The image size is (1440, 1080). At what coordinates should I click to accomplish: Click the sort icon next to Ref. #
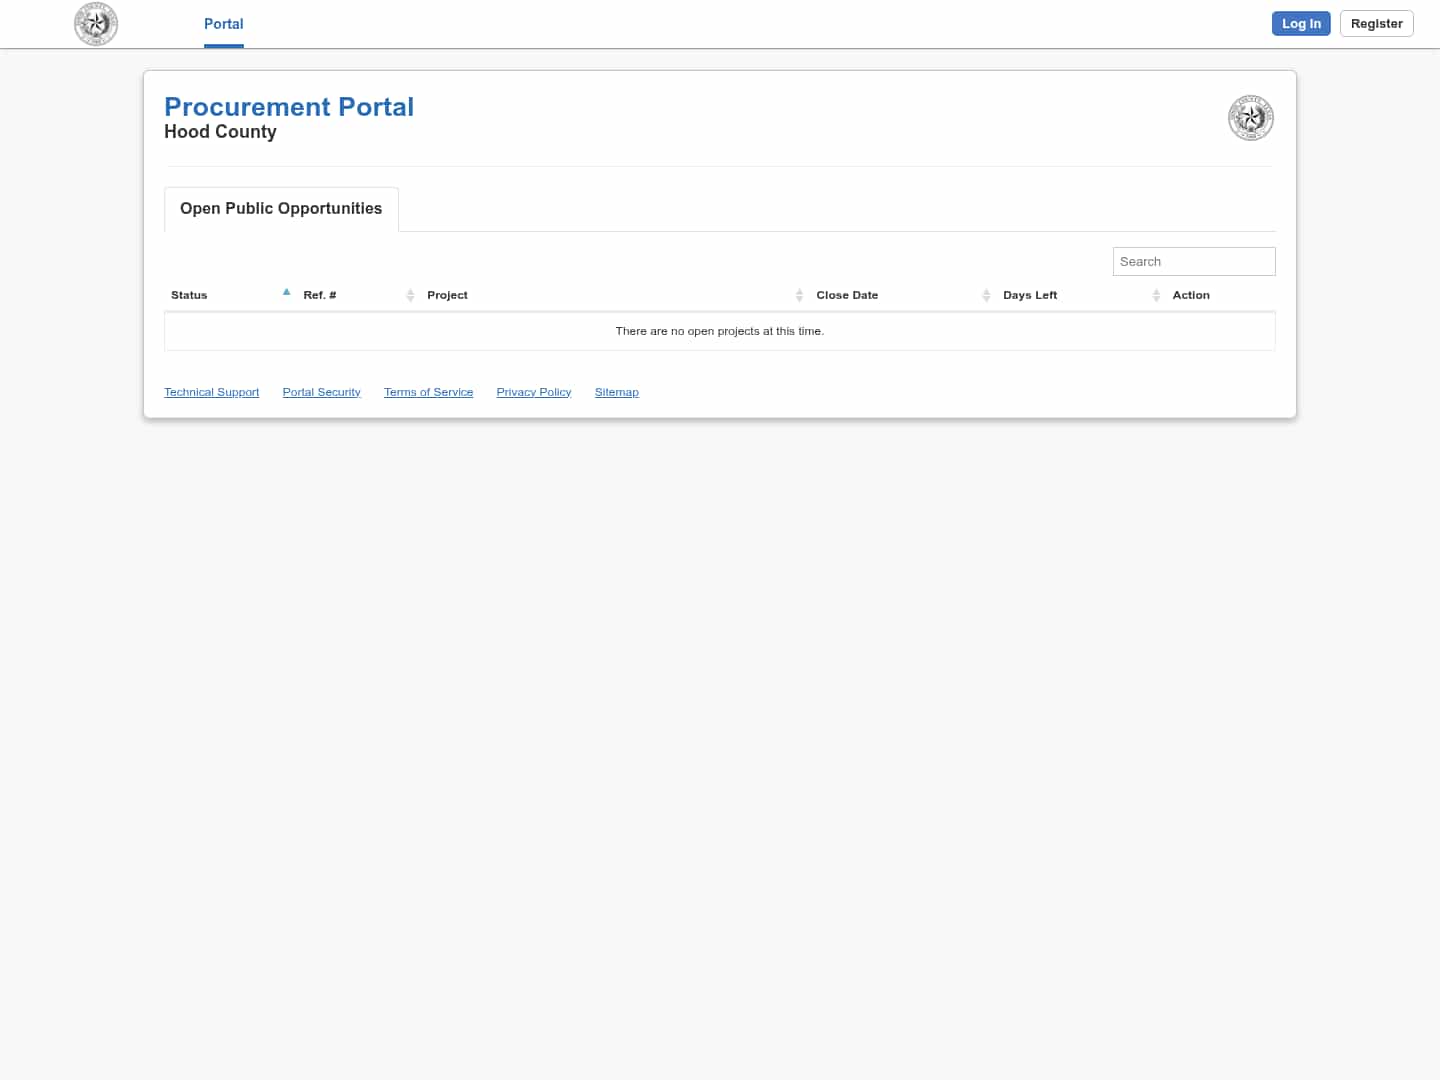(410, 295)
